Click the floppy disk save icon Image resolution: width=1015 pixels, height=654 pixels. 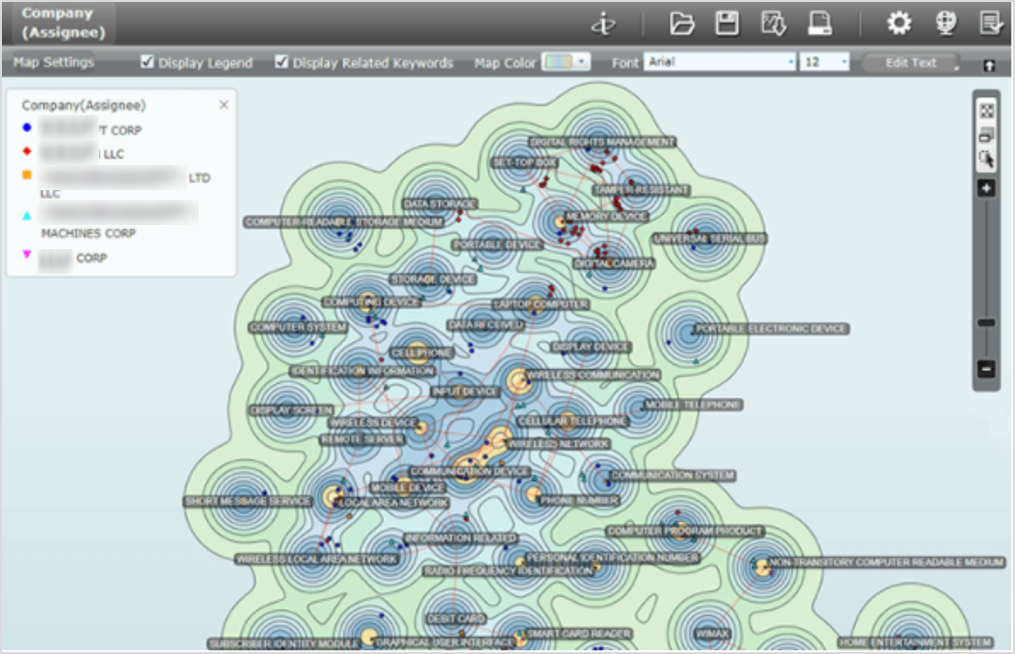727,23
